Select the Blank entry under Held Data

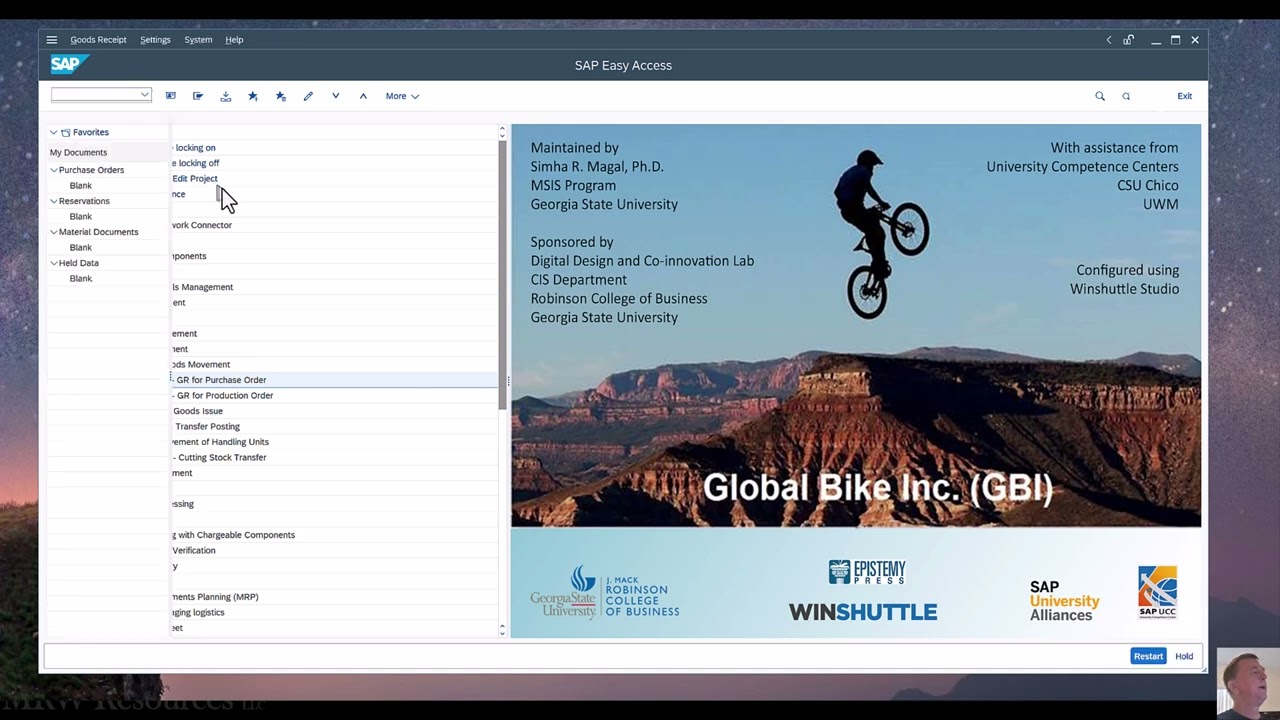80,279
